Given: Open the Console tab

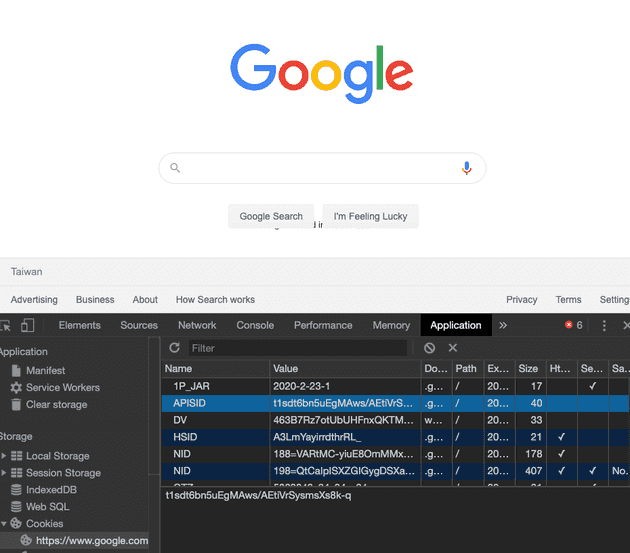Looking at the screenshot, I should [255, 325].
